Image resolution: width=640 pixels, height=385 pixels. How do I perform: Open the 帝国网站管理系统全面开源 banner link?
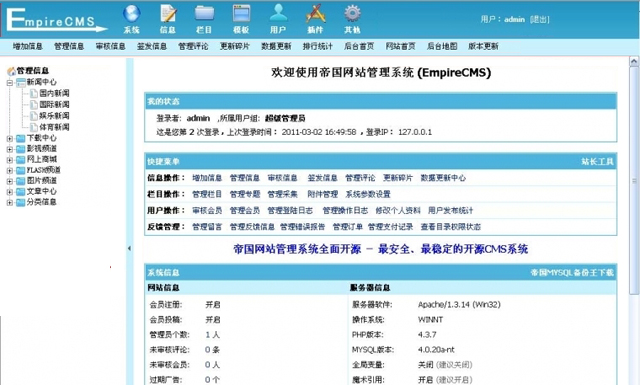pos(380,249)
